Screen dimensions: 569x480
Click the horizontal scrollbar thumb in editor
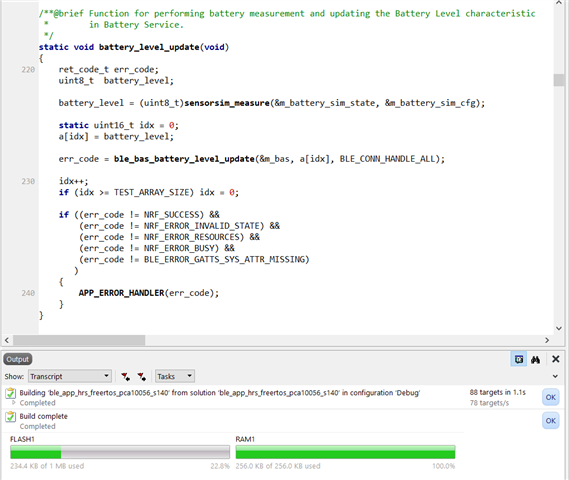(79, 340)
